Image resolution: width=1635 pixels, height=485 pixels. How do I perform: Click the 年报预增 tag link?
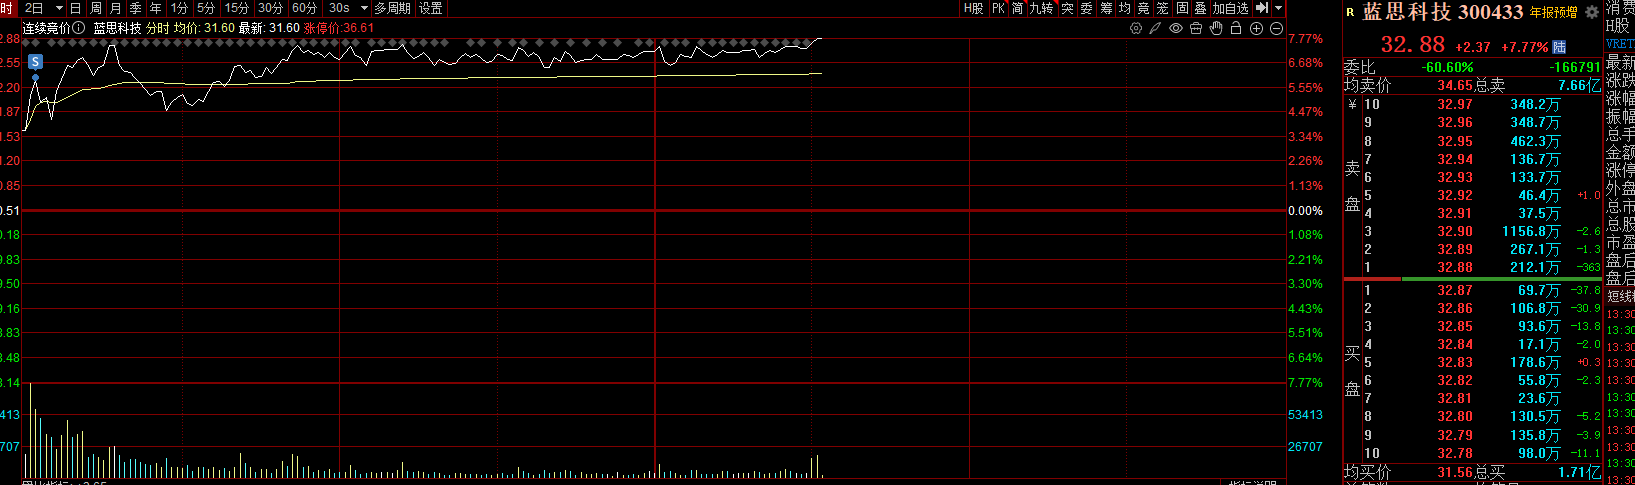pyautogui.click(x=1553, y=13)
